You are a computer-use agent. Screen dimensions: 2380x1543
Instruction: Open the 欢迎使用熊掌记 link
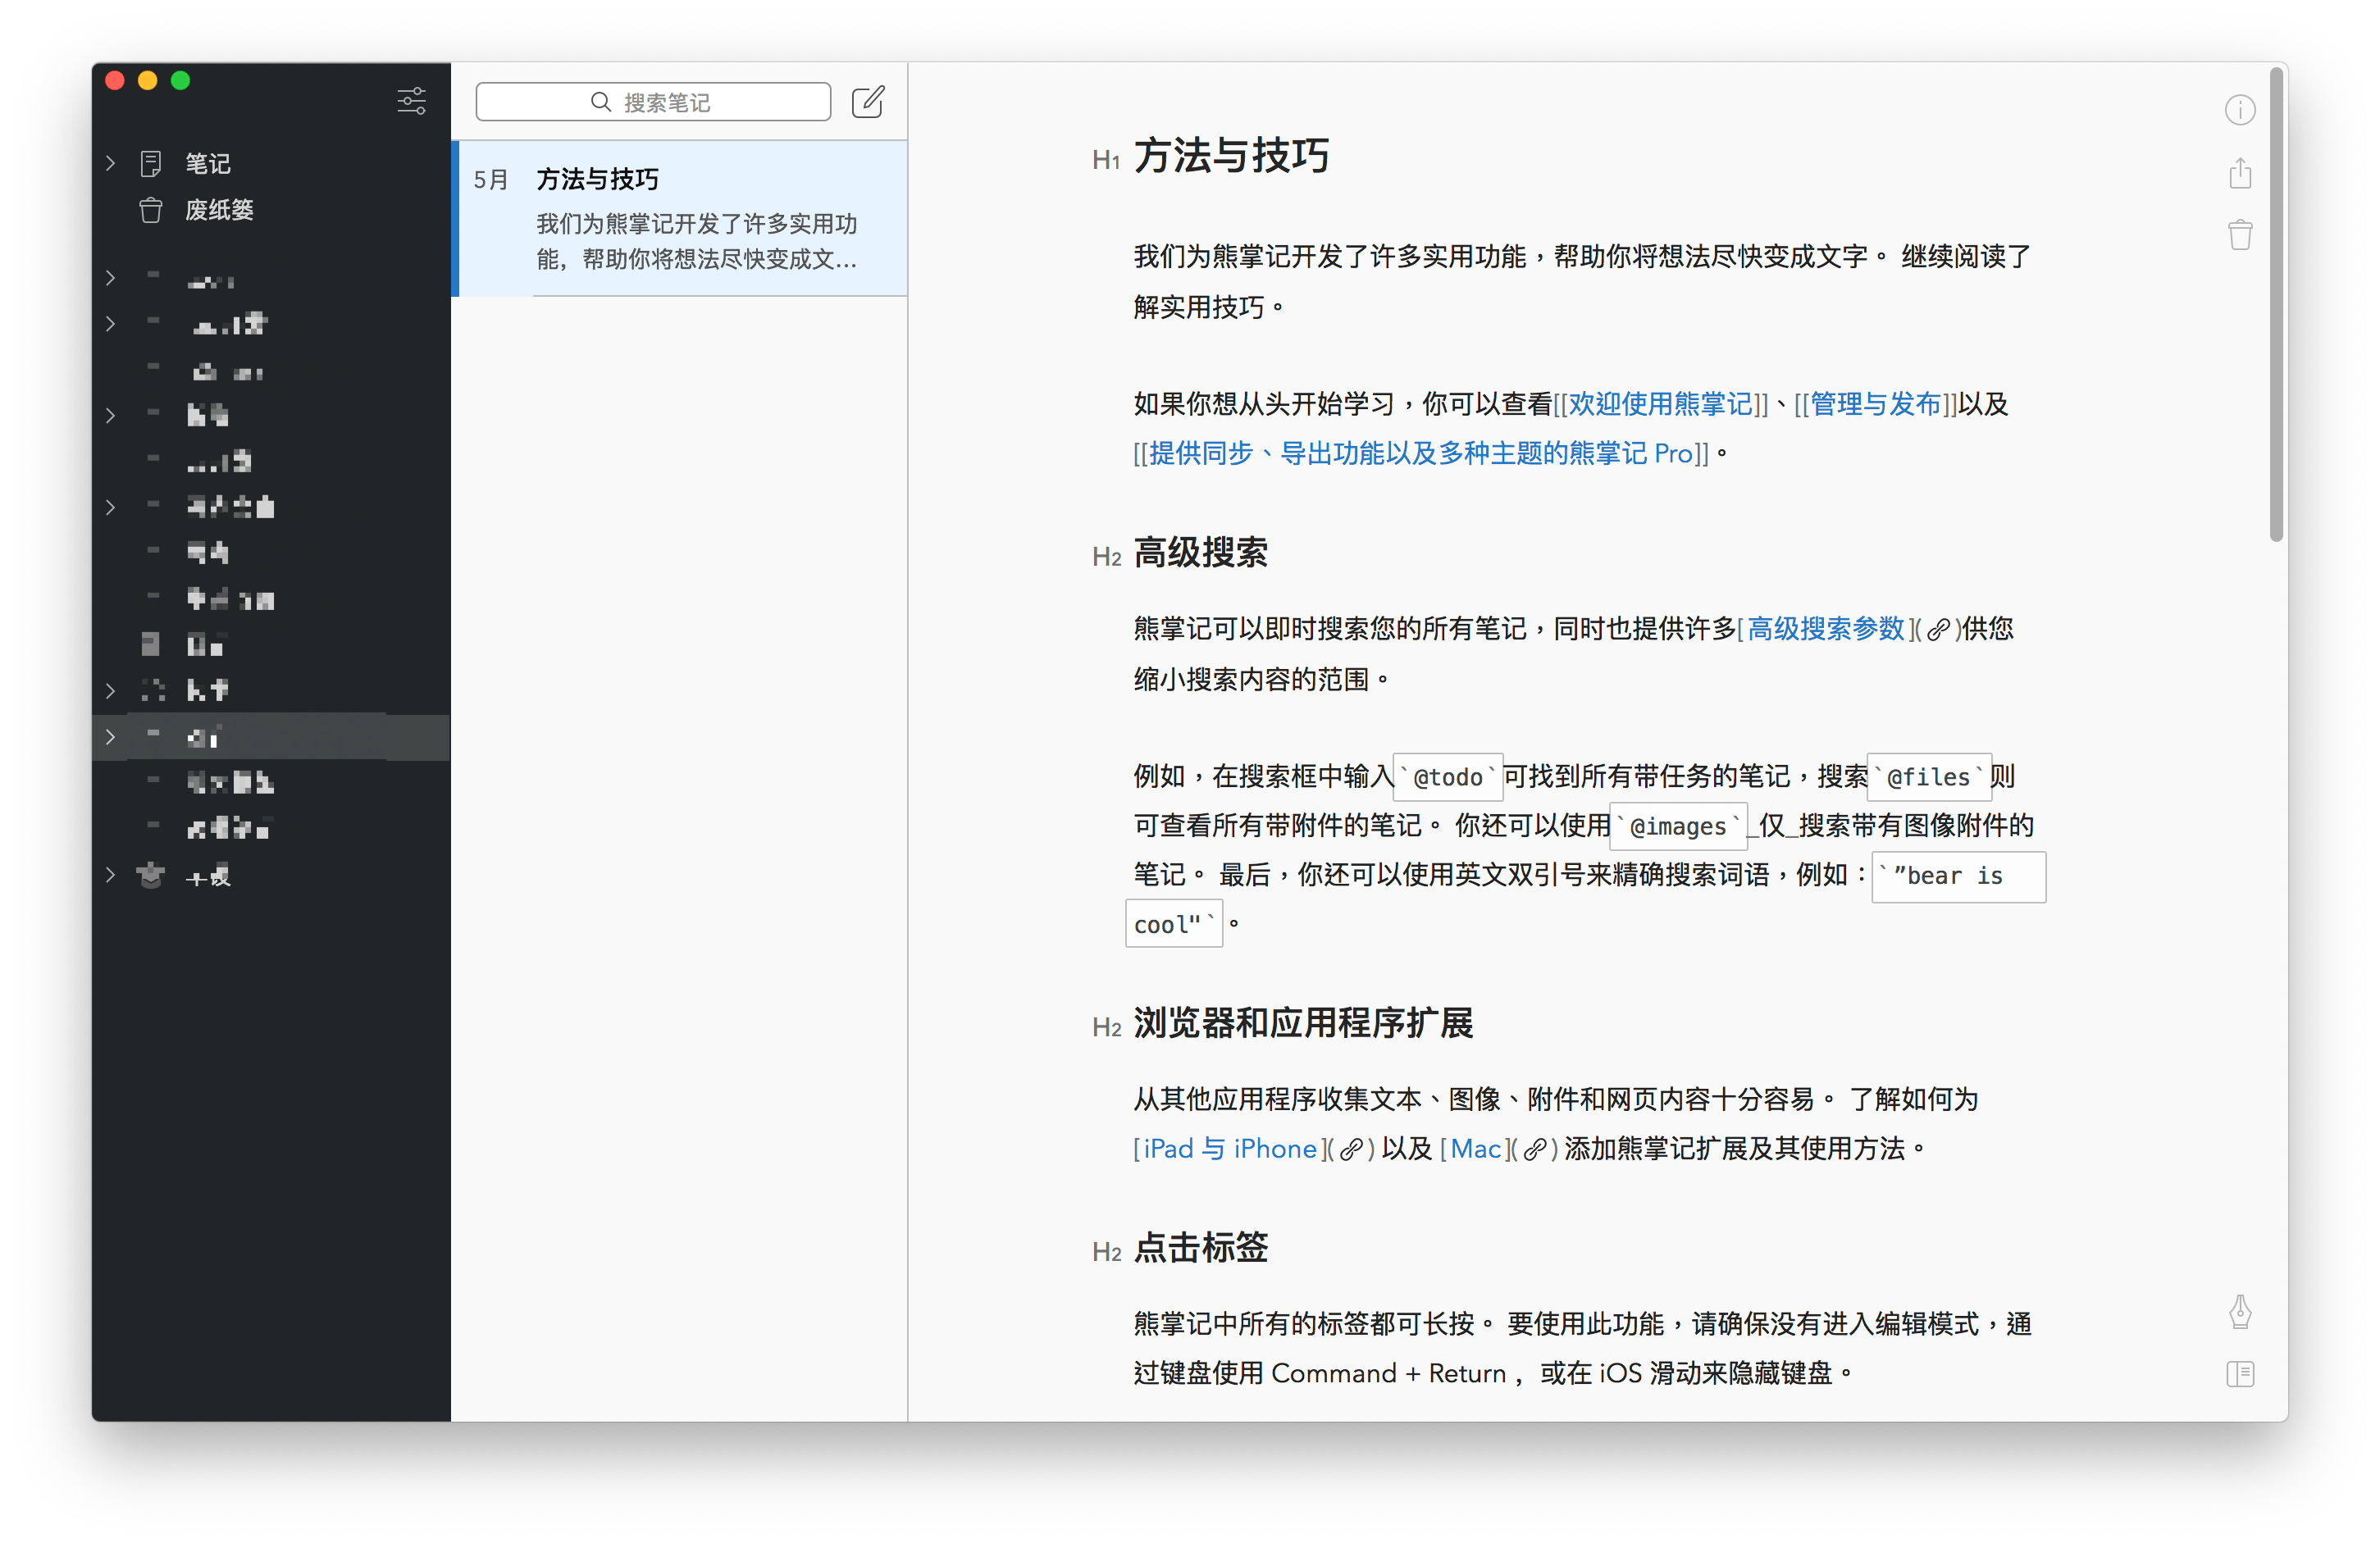1660,404
